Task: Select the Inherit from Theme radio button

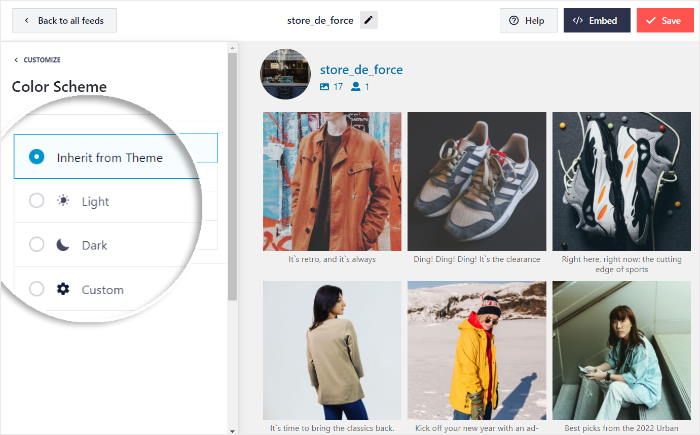Action: tap(37, 157)
